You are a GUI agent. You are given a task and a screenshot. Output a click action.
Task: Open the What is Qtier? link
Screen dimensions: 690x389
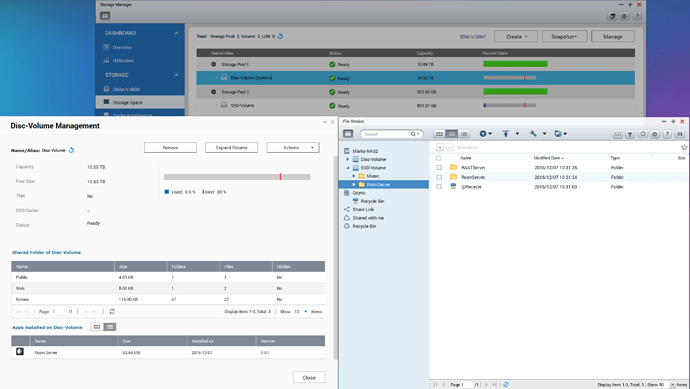(x=473, y=37)
